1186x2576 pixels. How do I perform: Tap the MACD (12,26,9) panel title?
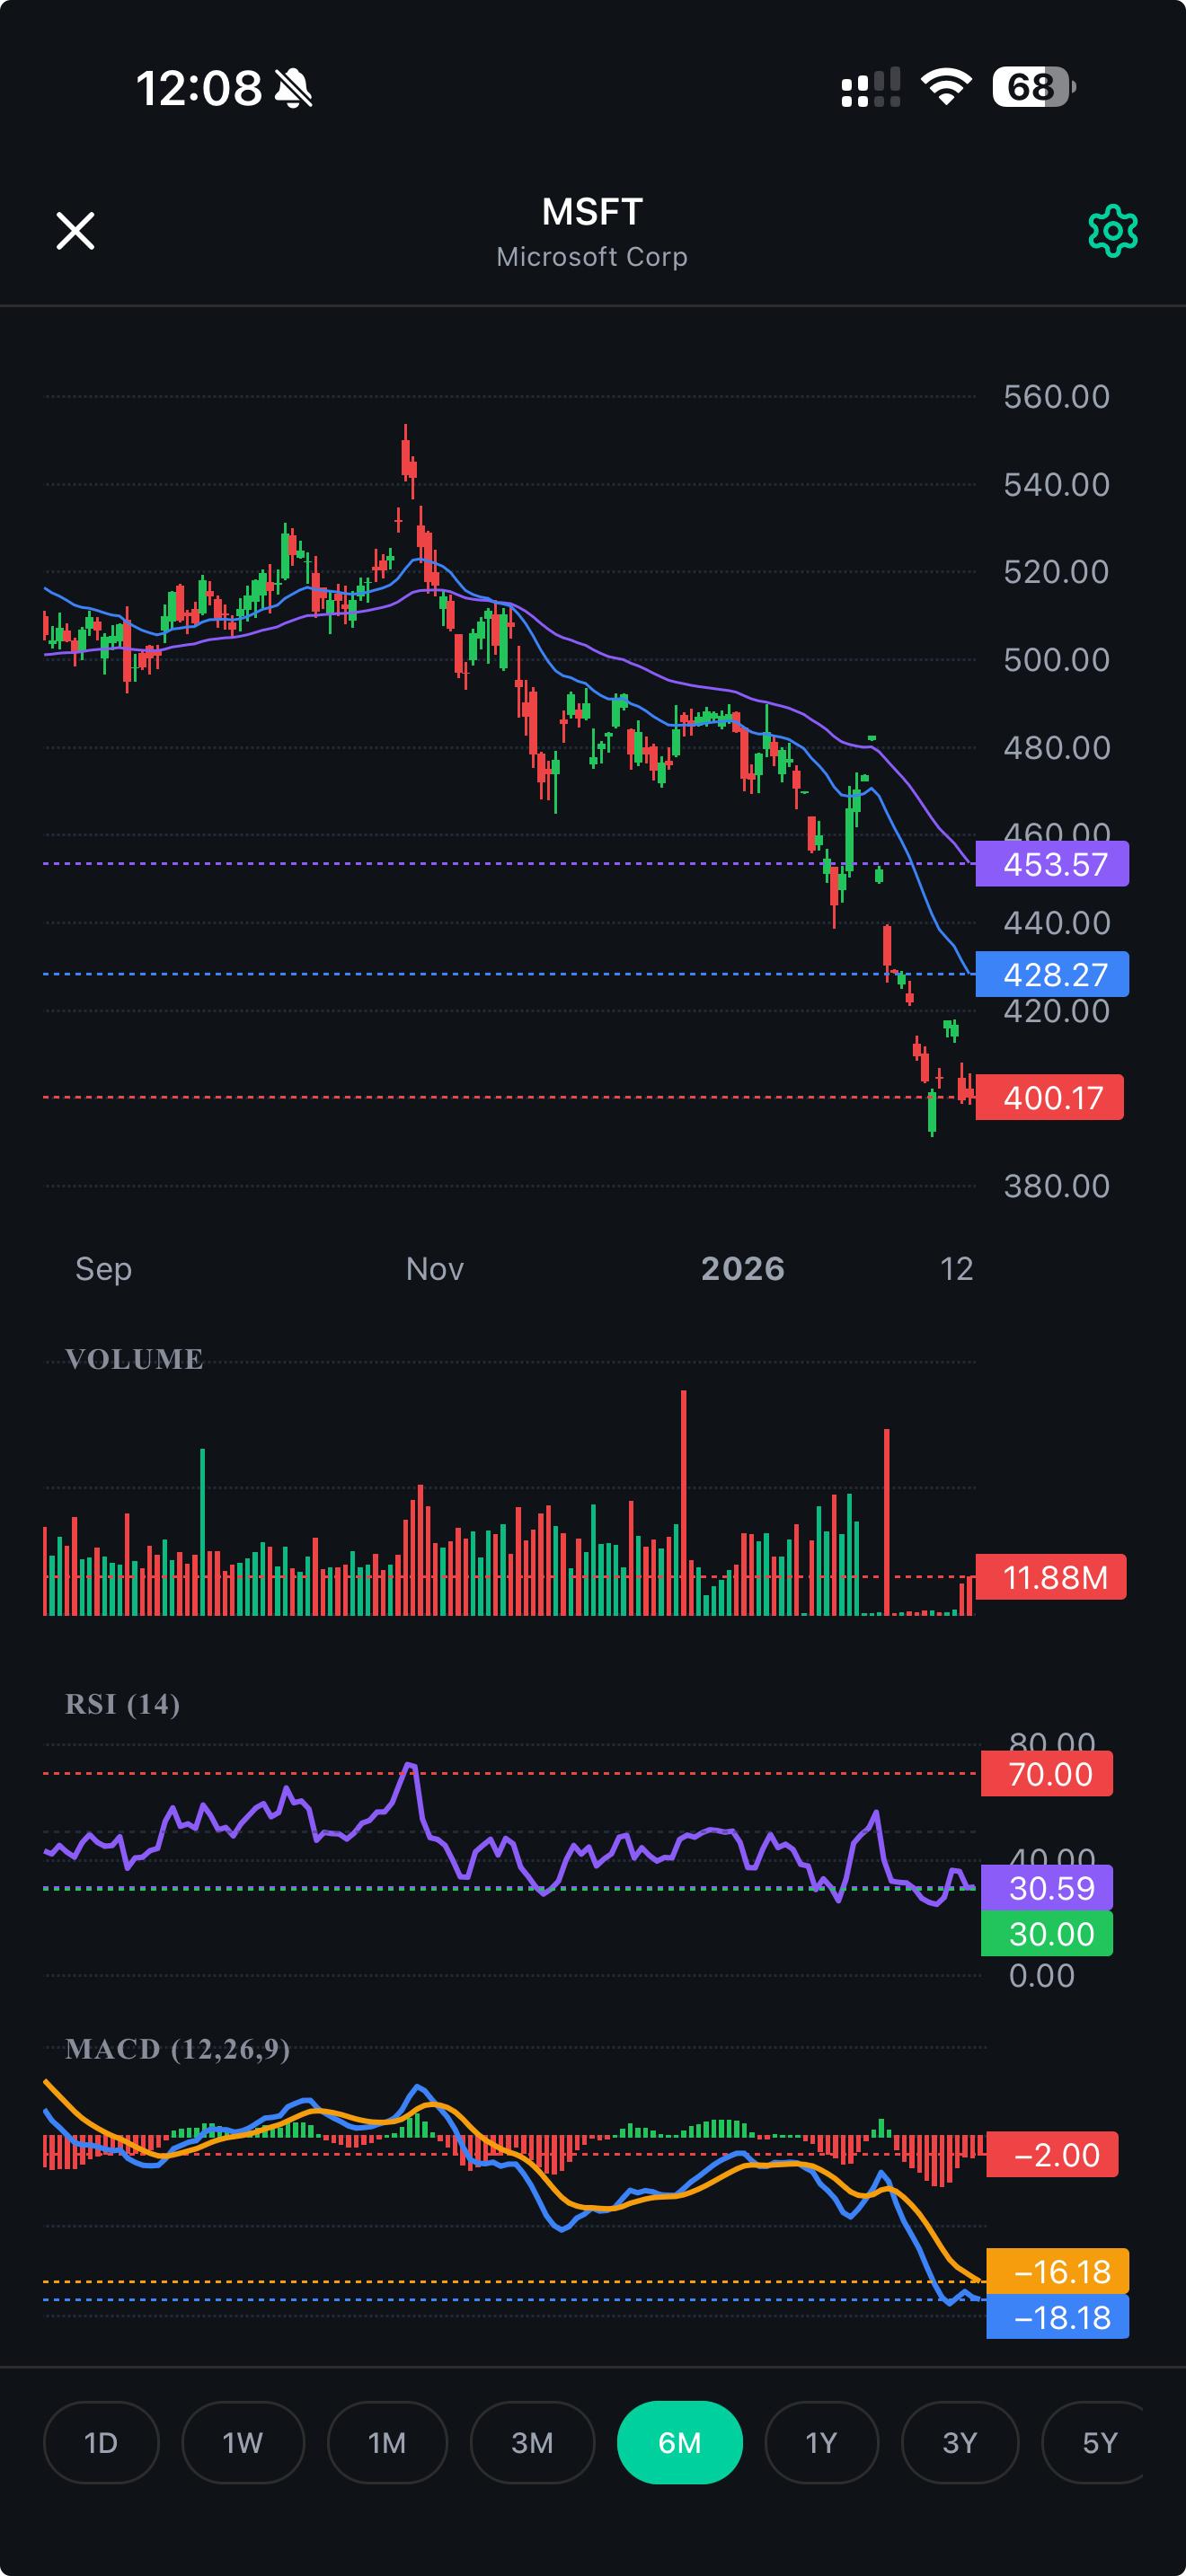pos(177,2049)
